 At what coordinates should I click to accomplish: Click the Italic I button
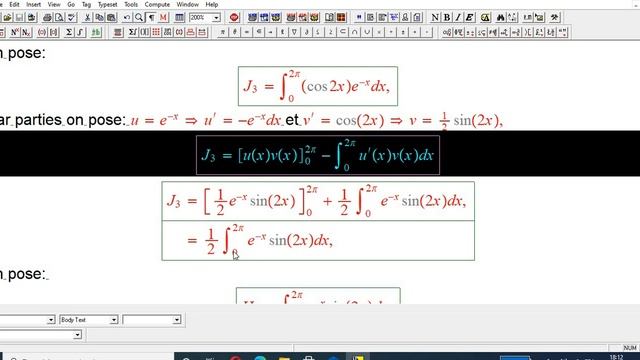pos(458,18)
